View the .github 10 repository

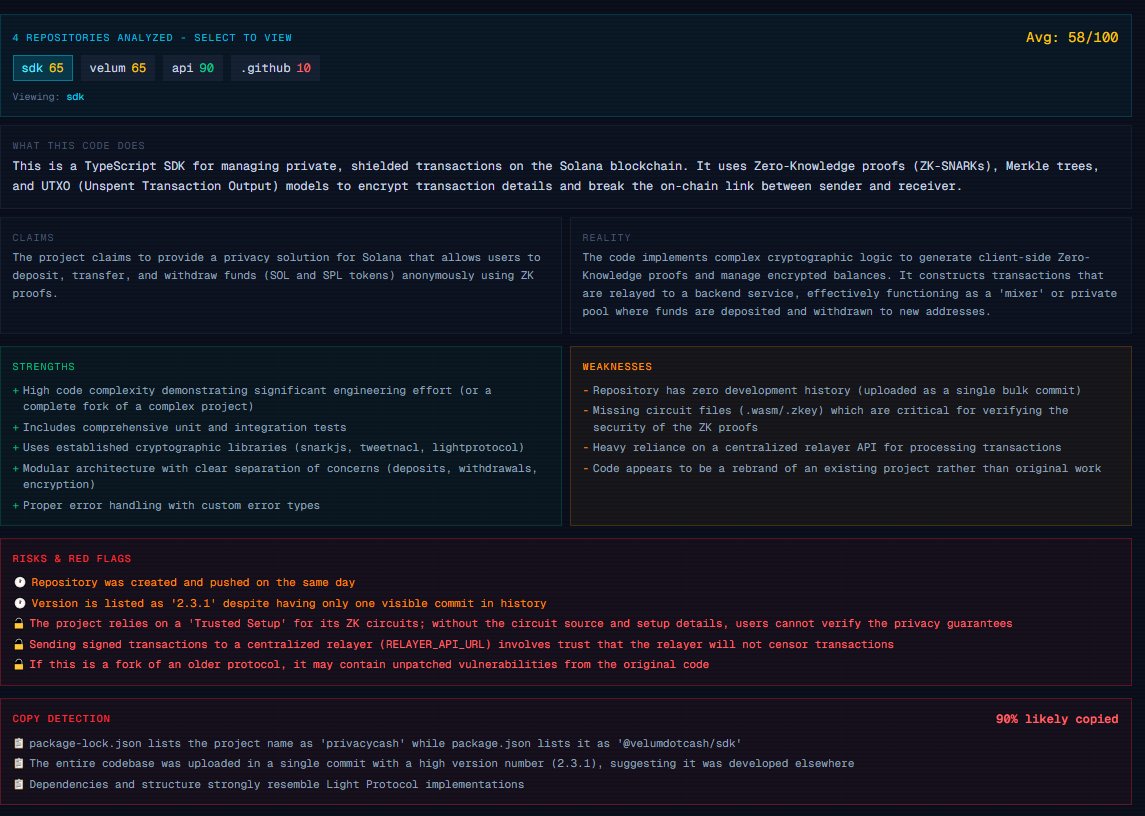pyautogui.click(x=275, y=68)
